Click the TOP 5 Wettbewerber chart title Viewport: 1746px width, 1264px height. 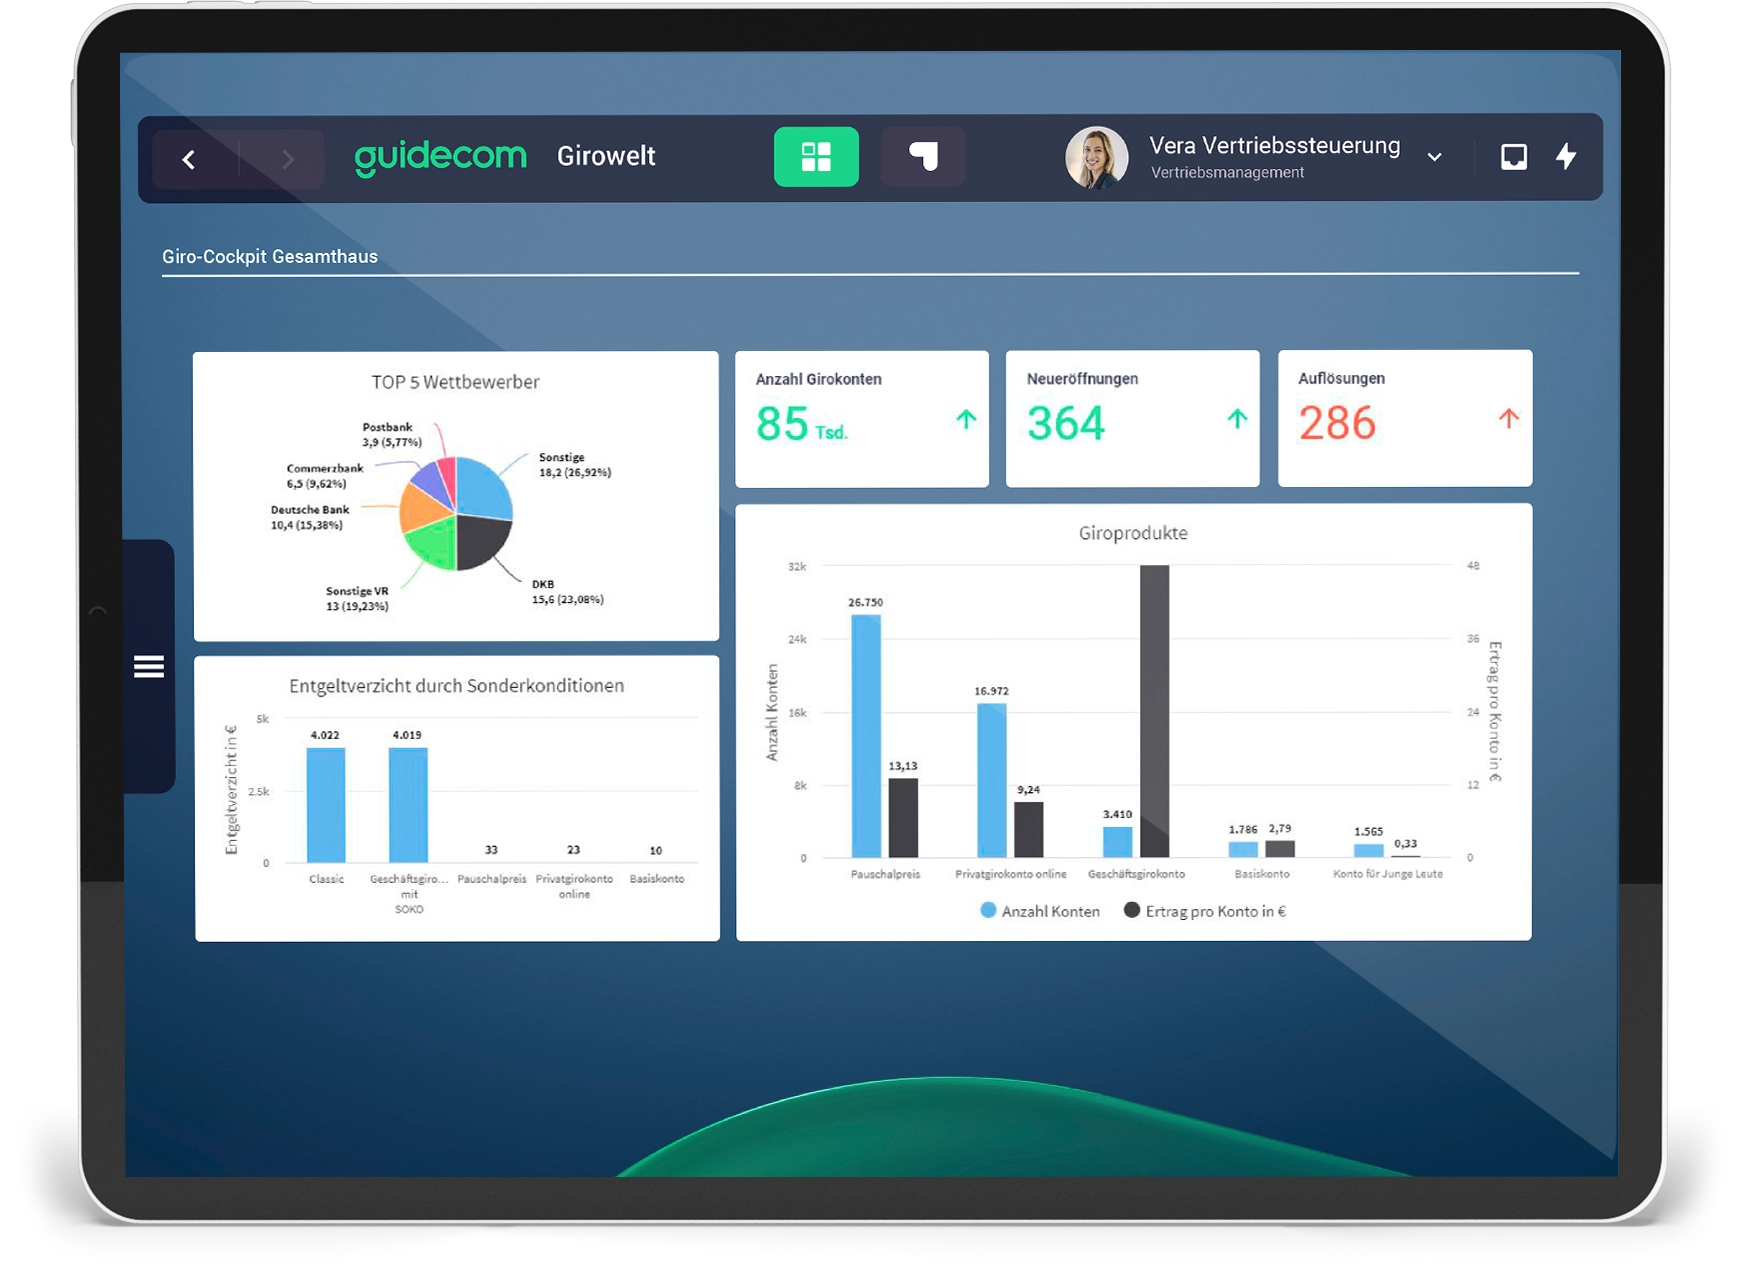point(455,382)
